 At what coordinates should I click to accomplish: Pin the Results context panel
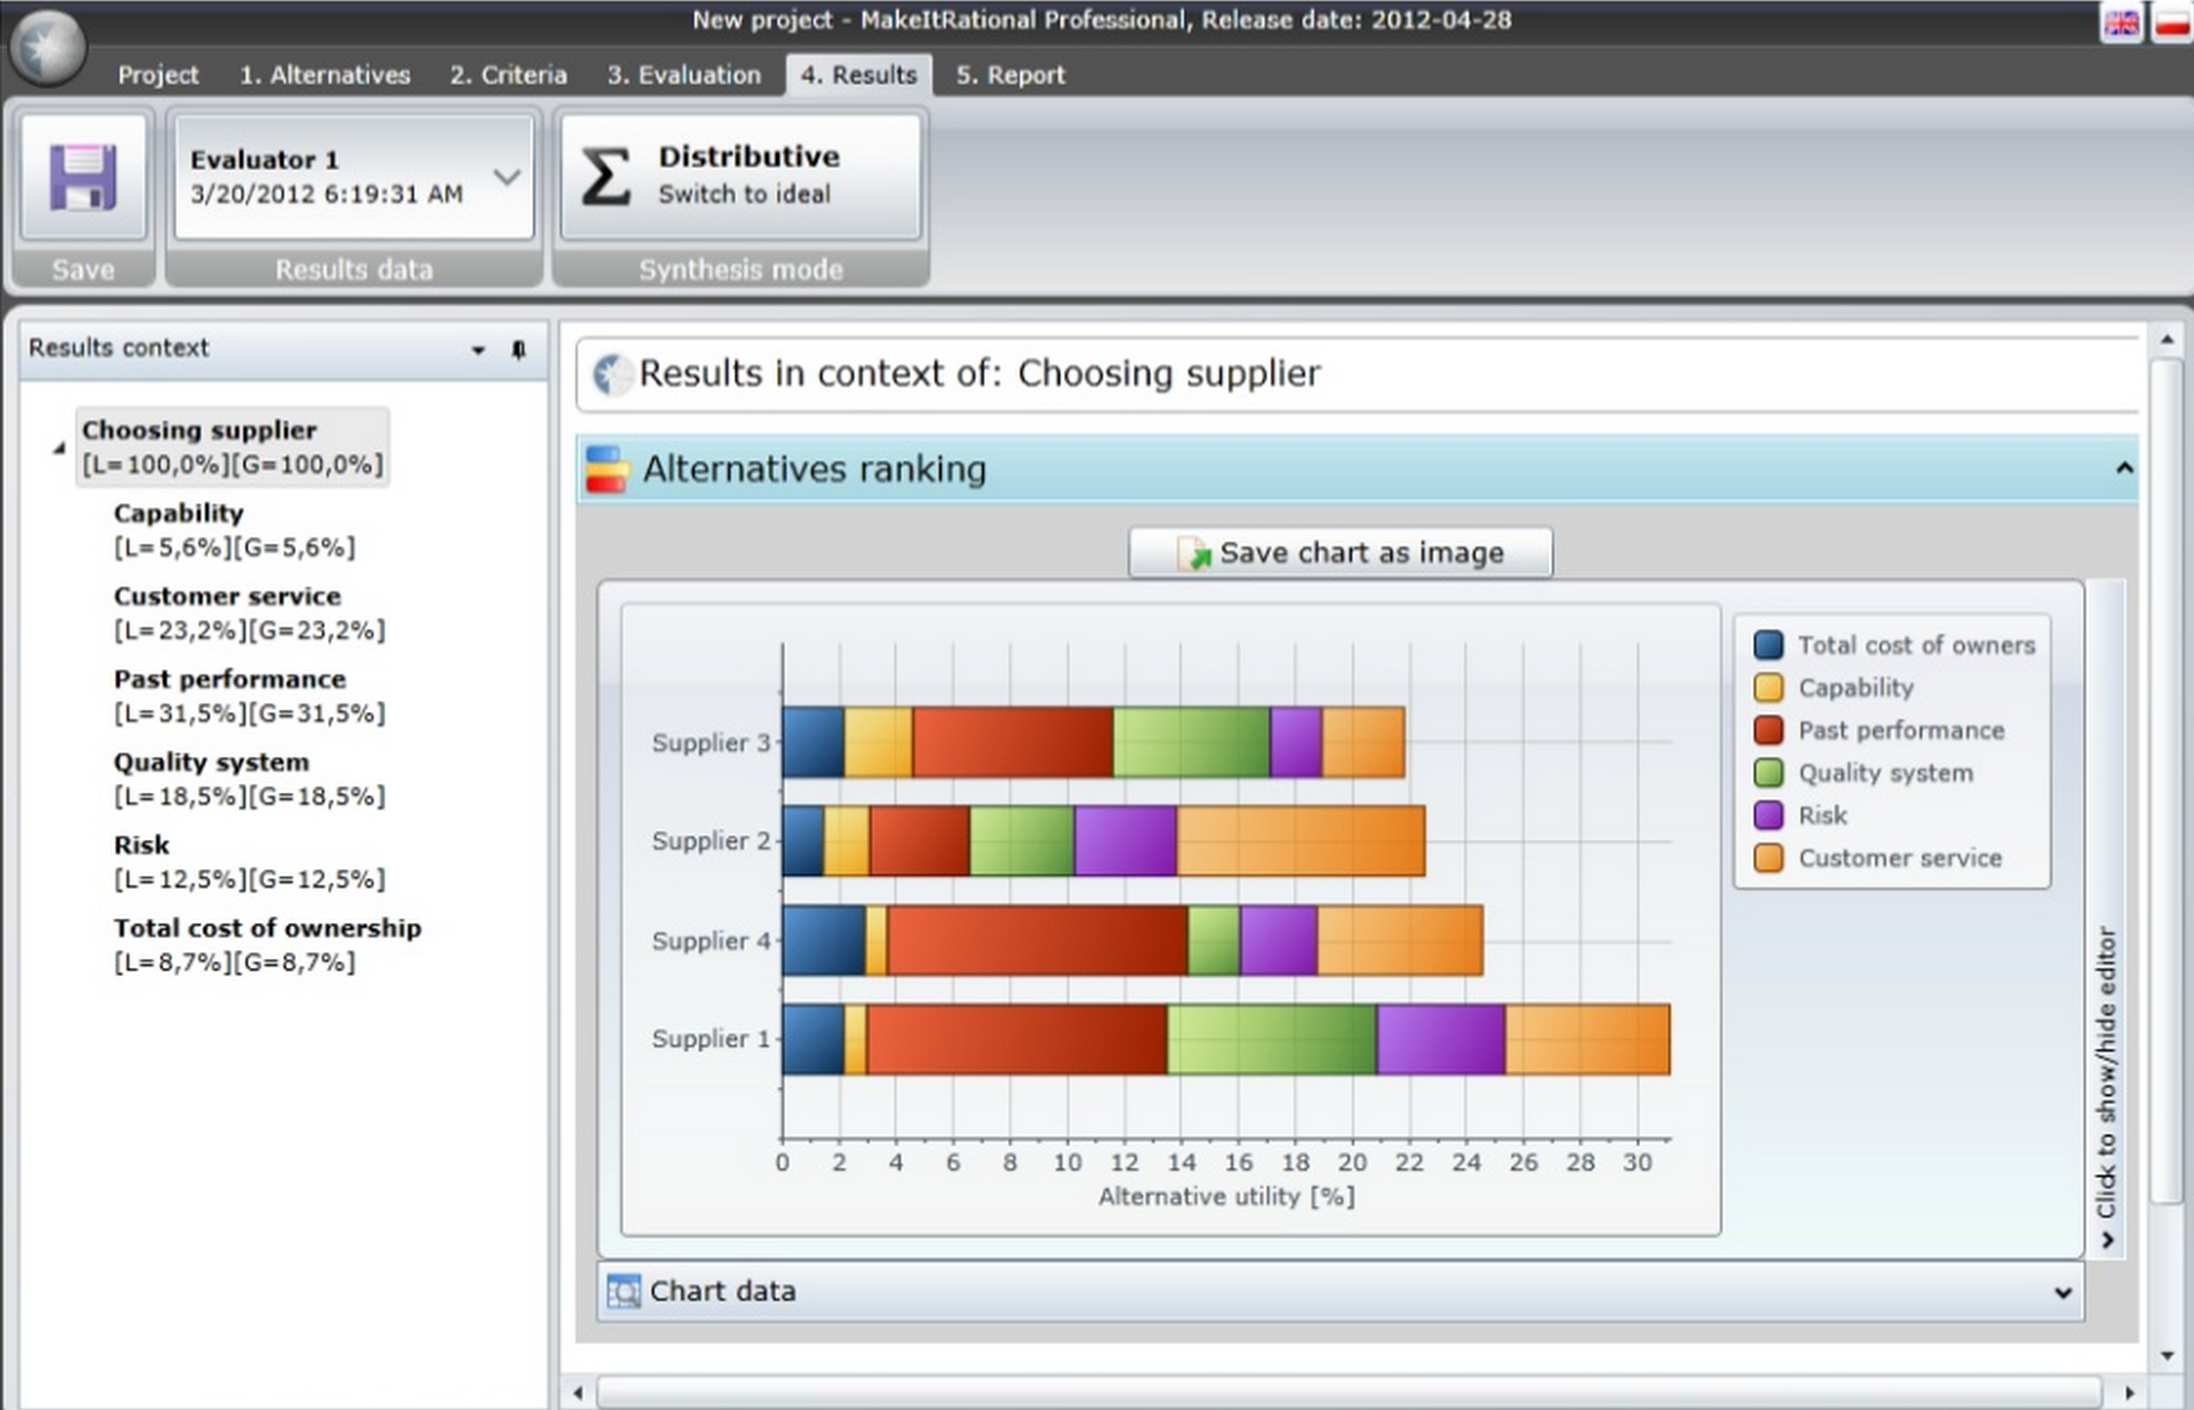[x=519, y=349]
